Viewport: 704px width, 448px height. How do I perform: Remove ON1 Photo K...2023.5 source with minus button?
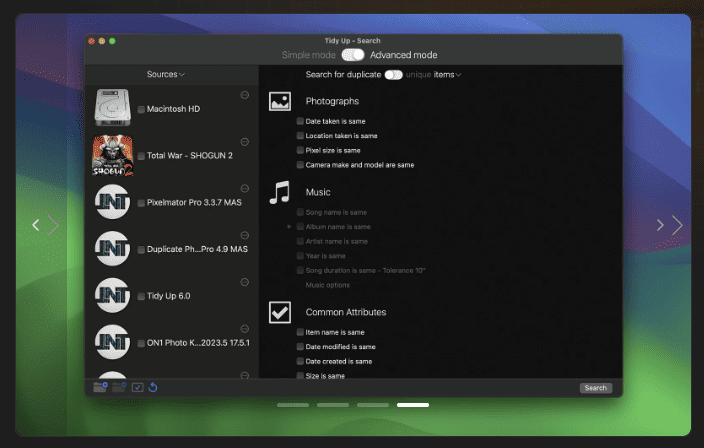click(245, 329)
